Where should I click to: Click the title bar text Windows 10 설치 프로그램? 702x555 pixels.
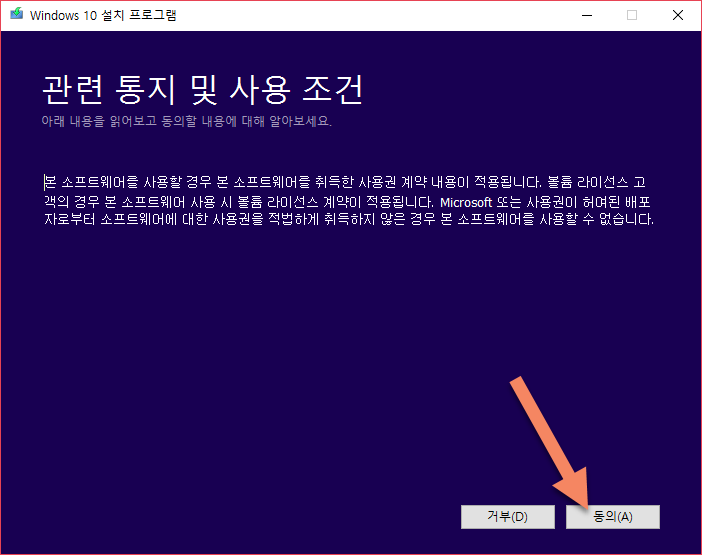pyautogui.click(x=103, y=15)
